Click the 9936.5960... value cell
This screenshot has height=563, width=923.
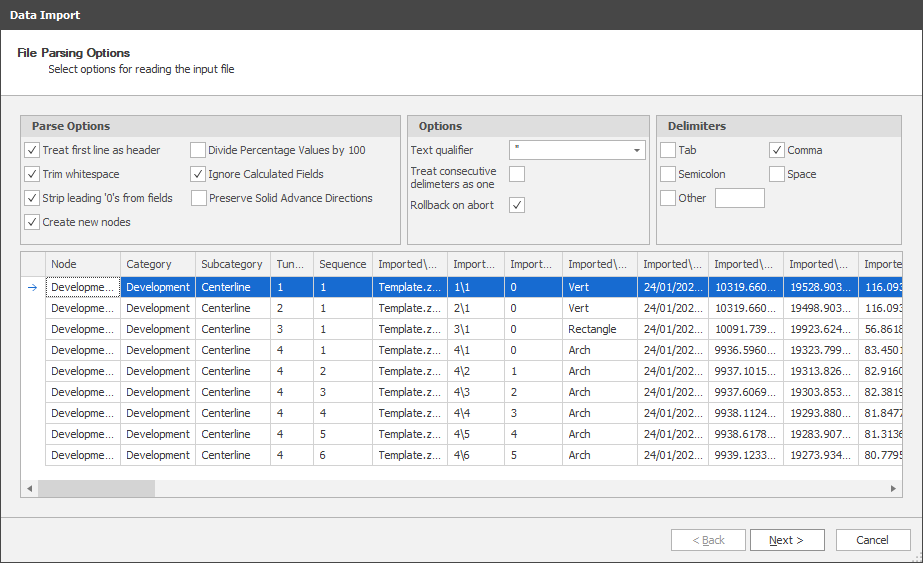pyautogui.click(x=746, y=350)
